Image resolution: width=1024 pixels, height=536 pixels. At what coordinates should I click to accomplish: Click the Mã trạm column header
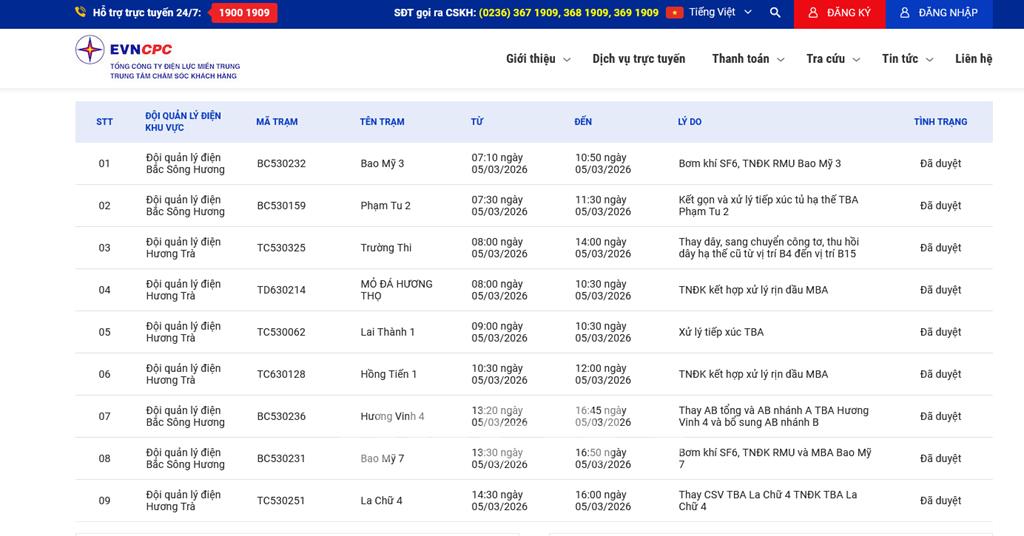(x=277, y=122)
